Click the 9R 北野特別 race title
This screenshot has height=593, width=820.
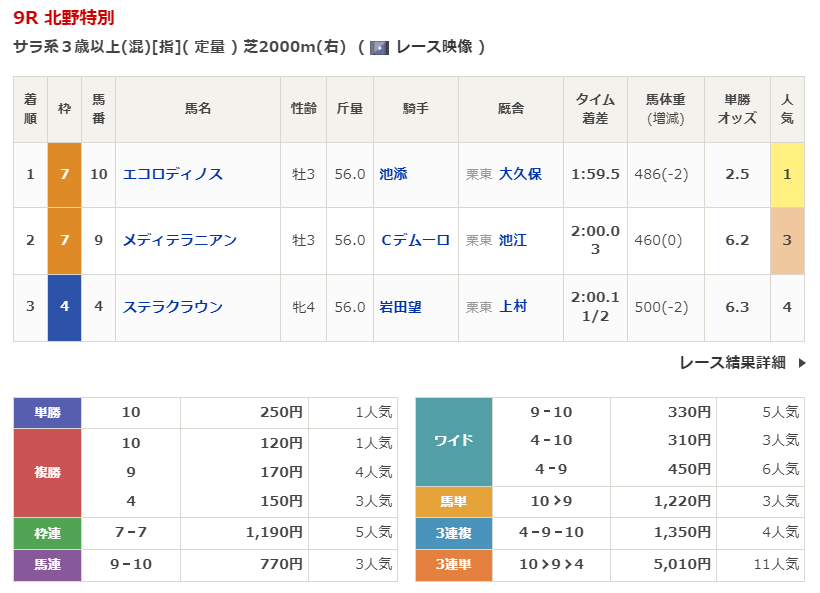[x=64, y=18]
